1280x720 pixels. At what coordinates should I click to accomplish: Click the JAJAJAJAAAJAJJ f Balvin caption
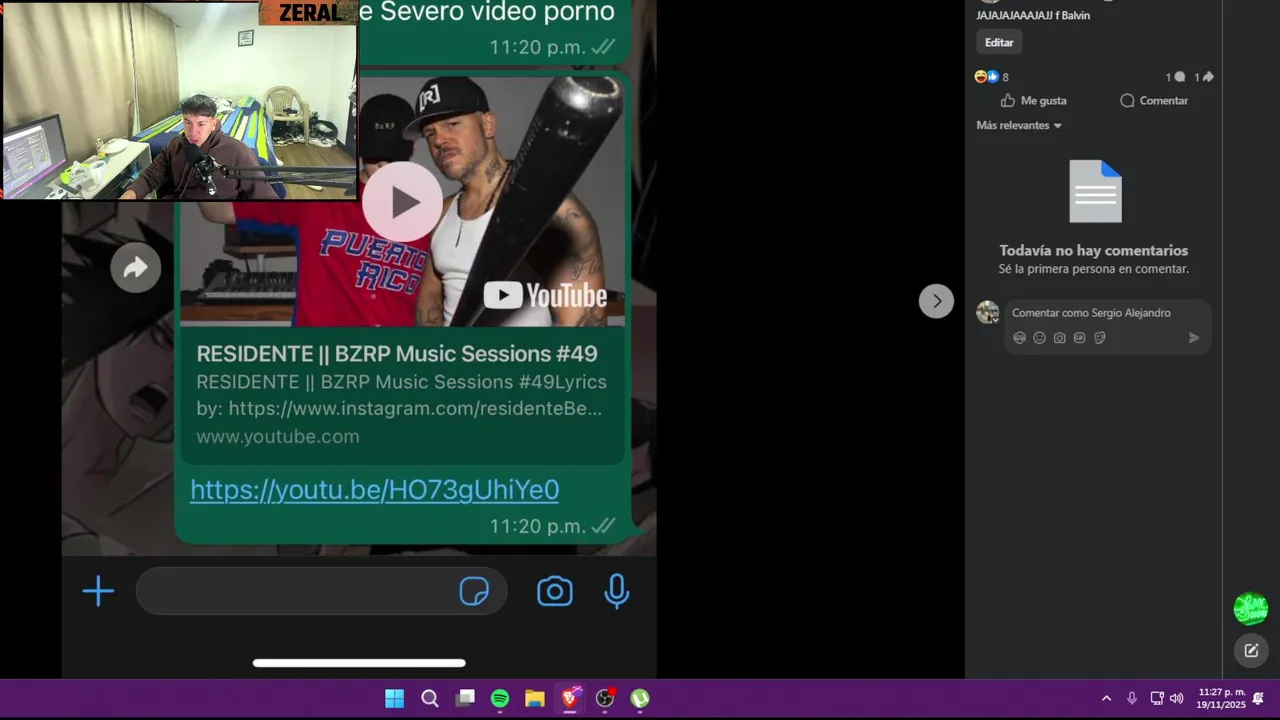[x=1033, y=16]
